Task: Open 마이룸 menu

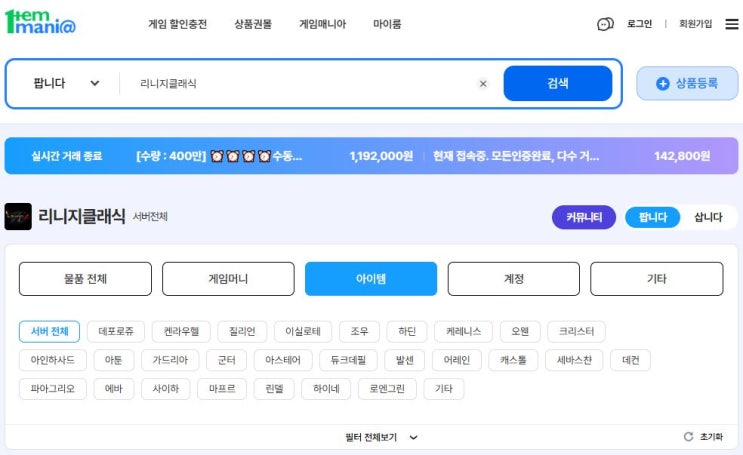Action: click(387, 24)
